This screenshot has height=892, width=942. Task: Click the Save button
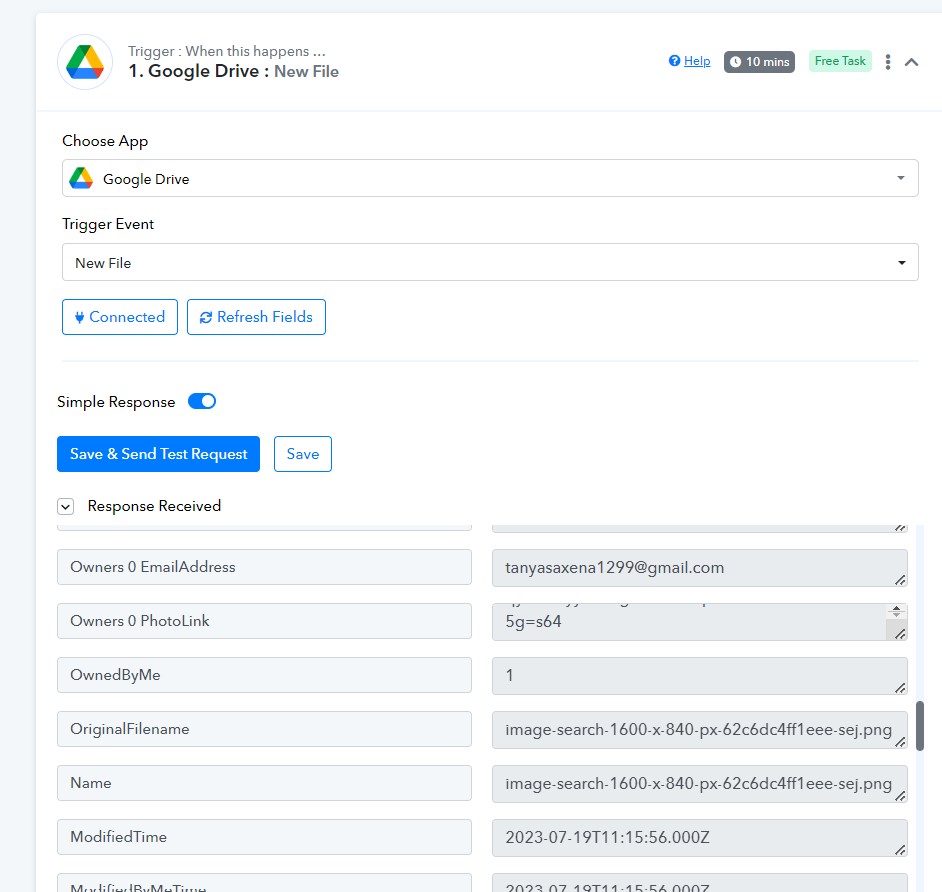(x=303, y=454)
